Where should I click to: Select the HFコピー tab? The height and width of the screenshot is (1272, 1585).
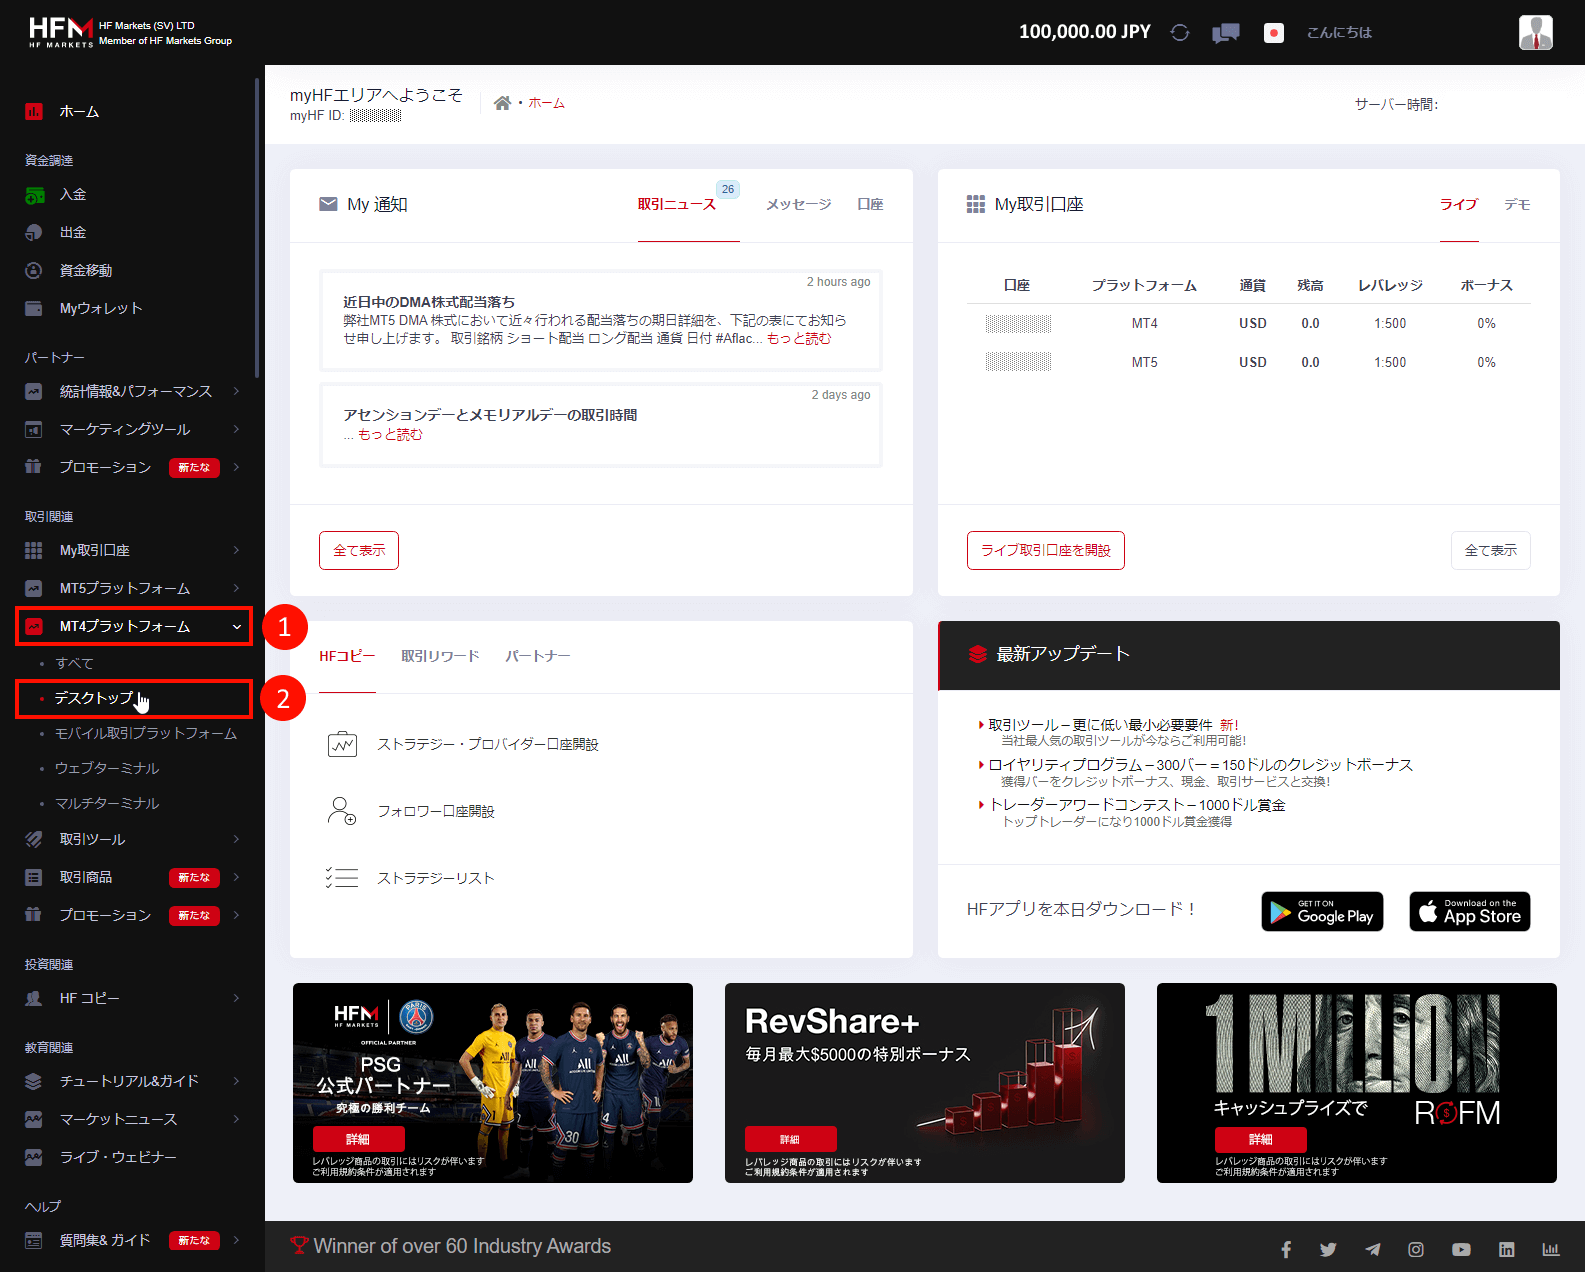point(347,656)
